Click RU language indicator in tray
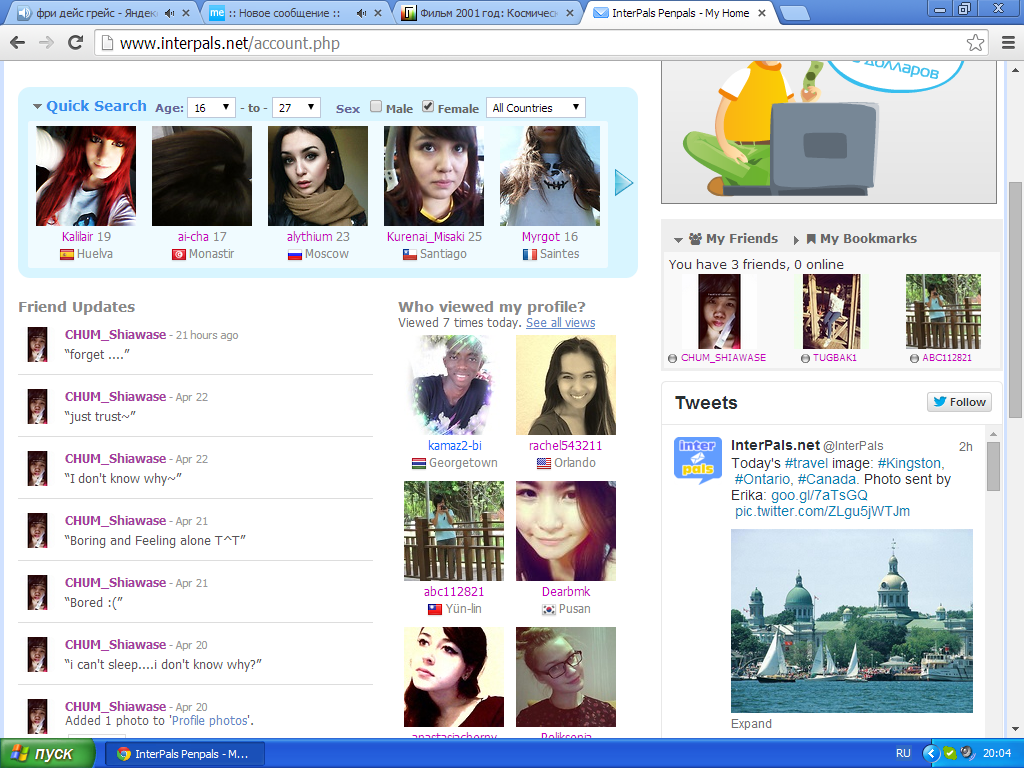The height and width of the screenshot is (768, 1024). 903,753
